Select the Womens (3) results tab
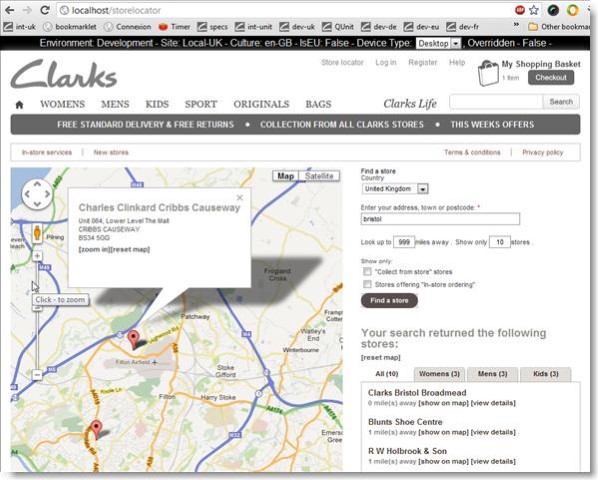The image size is (598, 480). click(x=439, y=374)
